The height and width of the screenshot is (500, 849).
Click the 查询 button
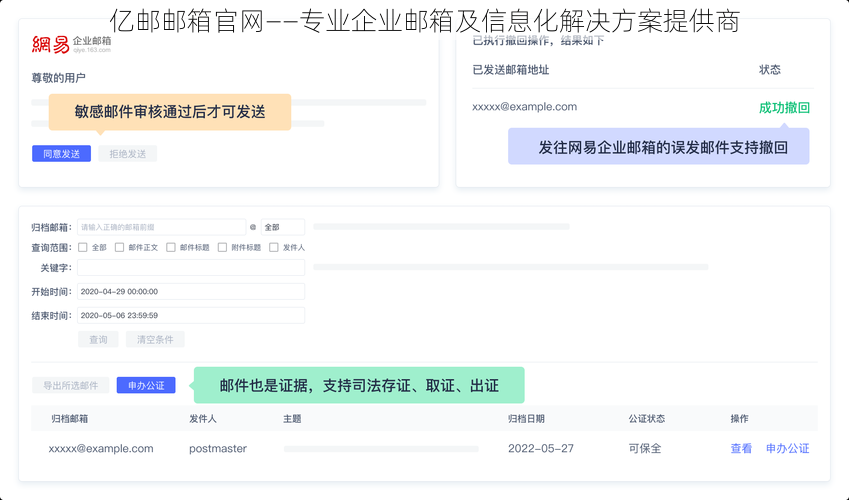tap(98, 340)
